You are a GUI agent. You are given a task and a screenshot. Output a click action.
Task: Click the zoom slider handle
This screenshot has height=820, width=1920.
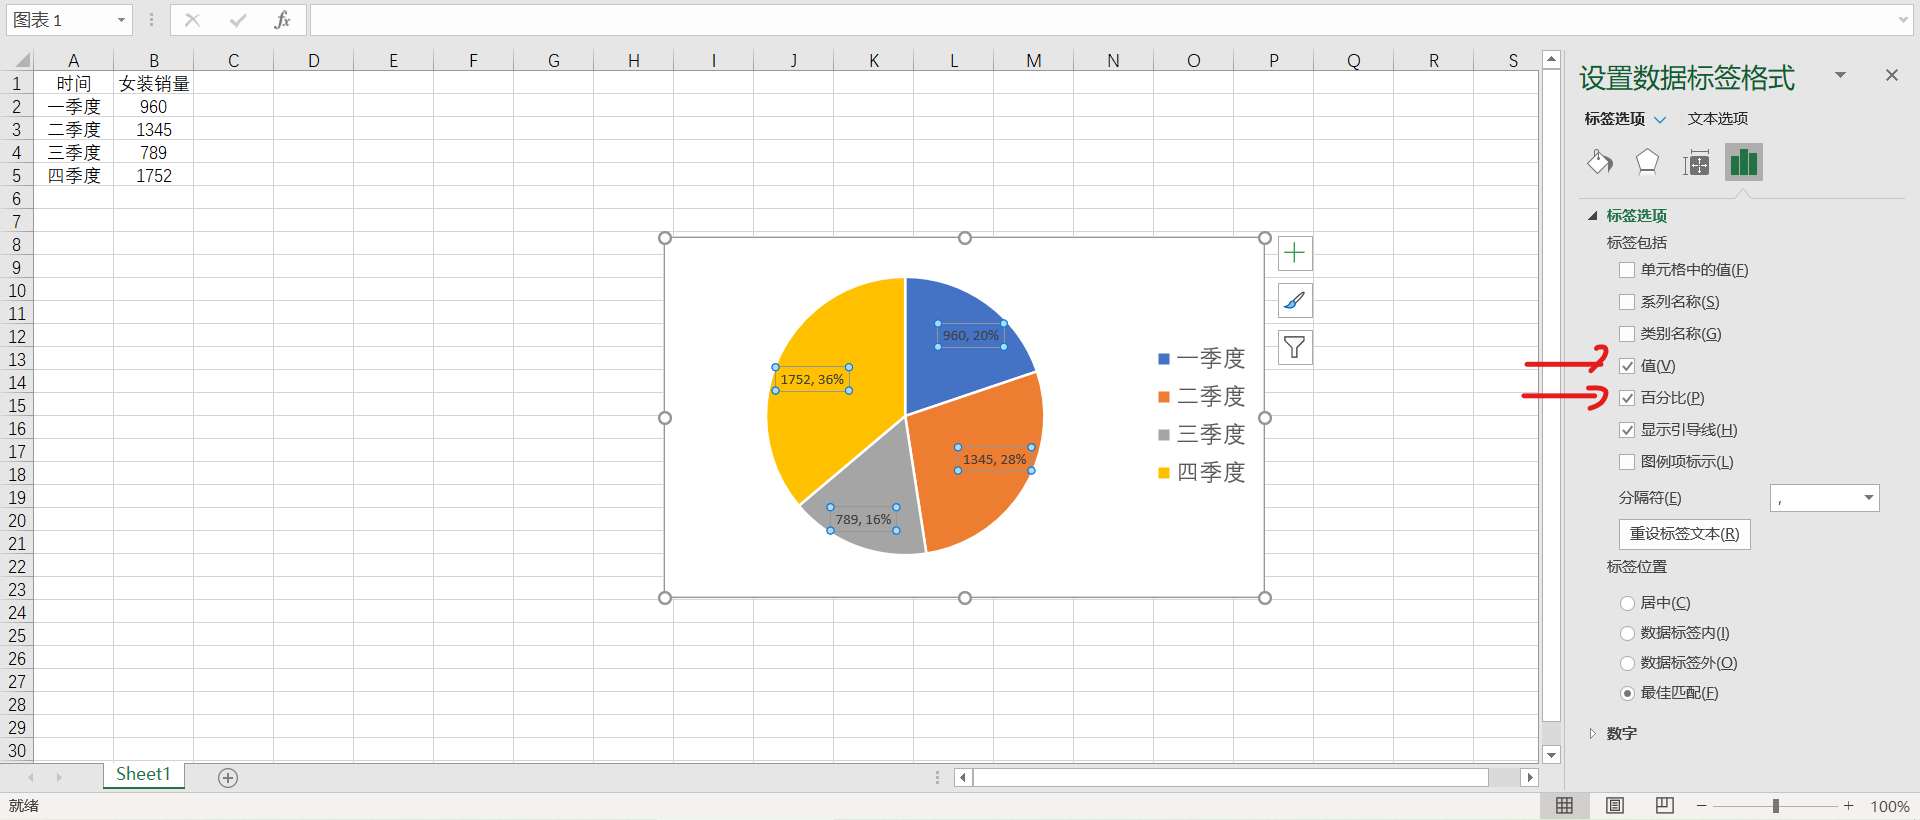pos(1776,806)
